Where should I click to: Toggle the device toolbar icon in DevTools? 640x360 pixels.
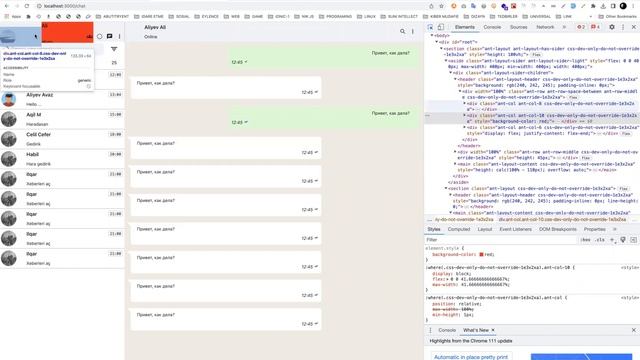click(441, 27)
